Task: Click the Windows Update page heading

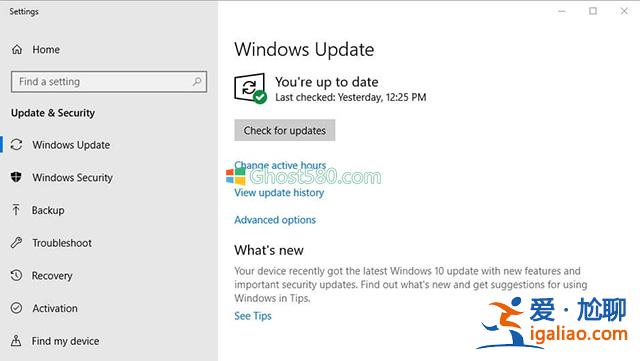Action: tap(304, 49)
